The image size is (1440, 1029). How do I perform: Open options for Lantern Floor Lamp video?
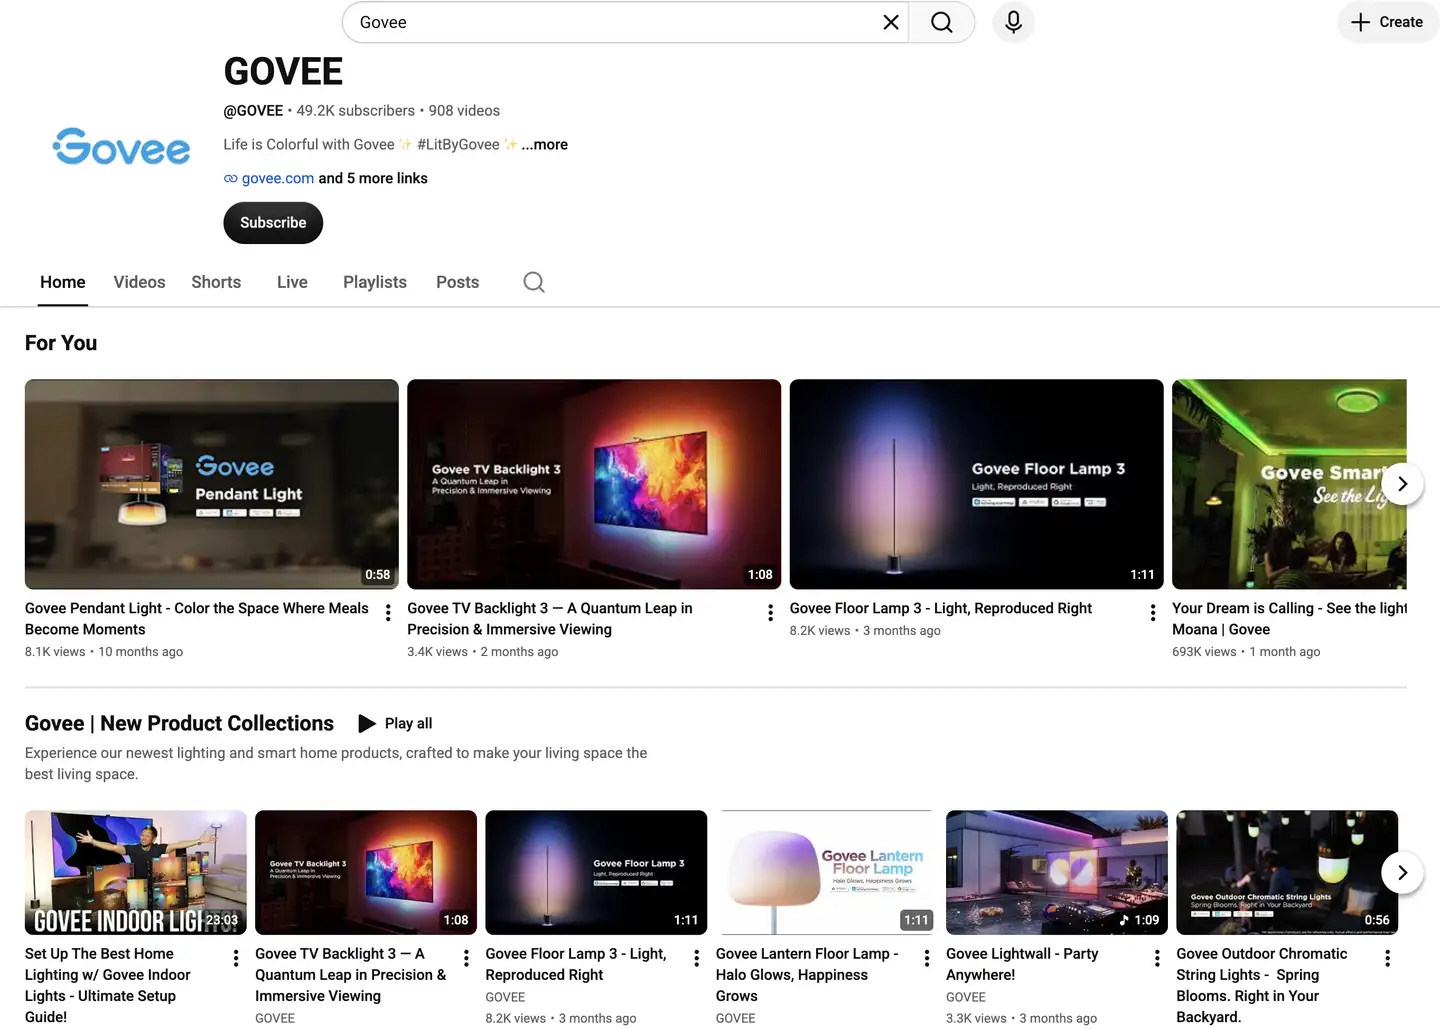point(927,958)
